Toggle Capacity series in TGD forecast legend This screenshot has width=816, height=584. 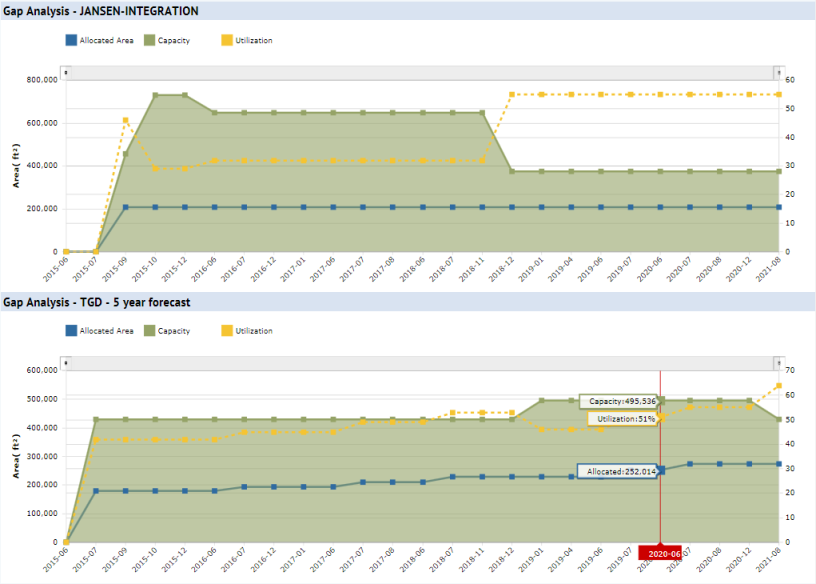[x=149, y=331]
